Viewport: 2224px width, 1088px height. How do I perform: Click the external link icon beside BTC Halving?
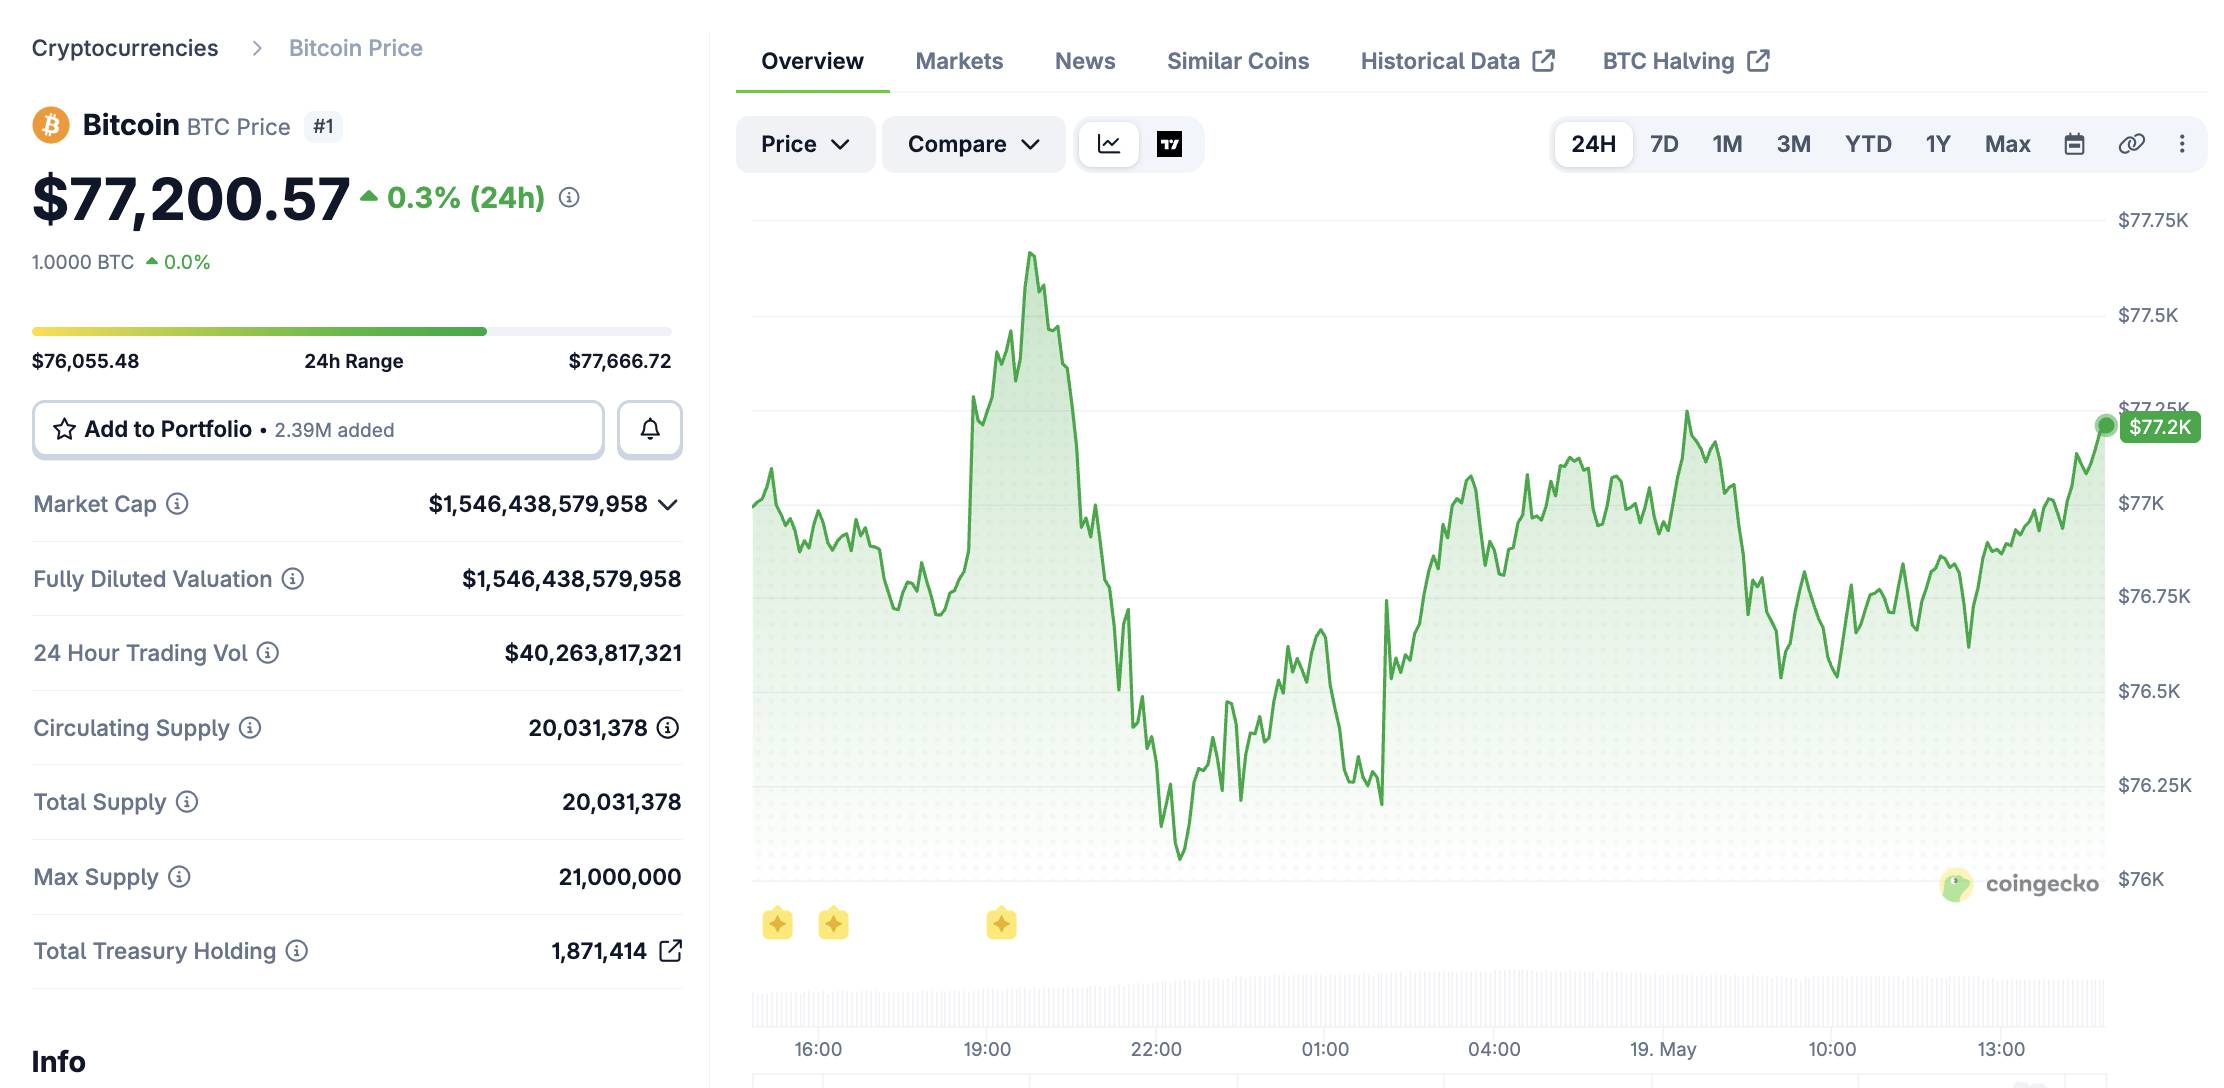pyautogui.click(x=1759, y=61)
